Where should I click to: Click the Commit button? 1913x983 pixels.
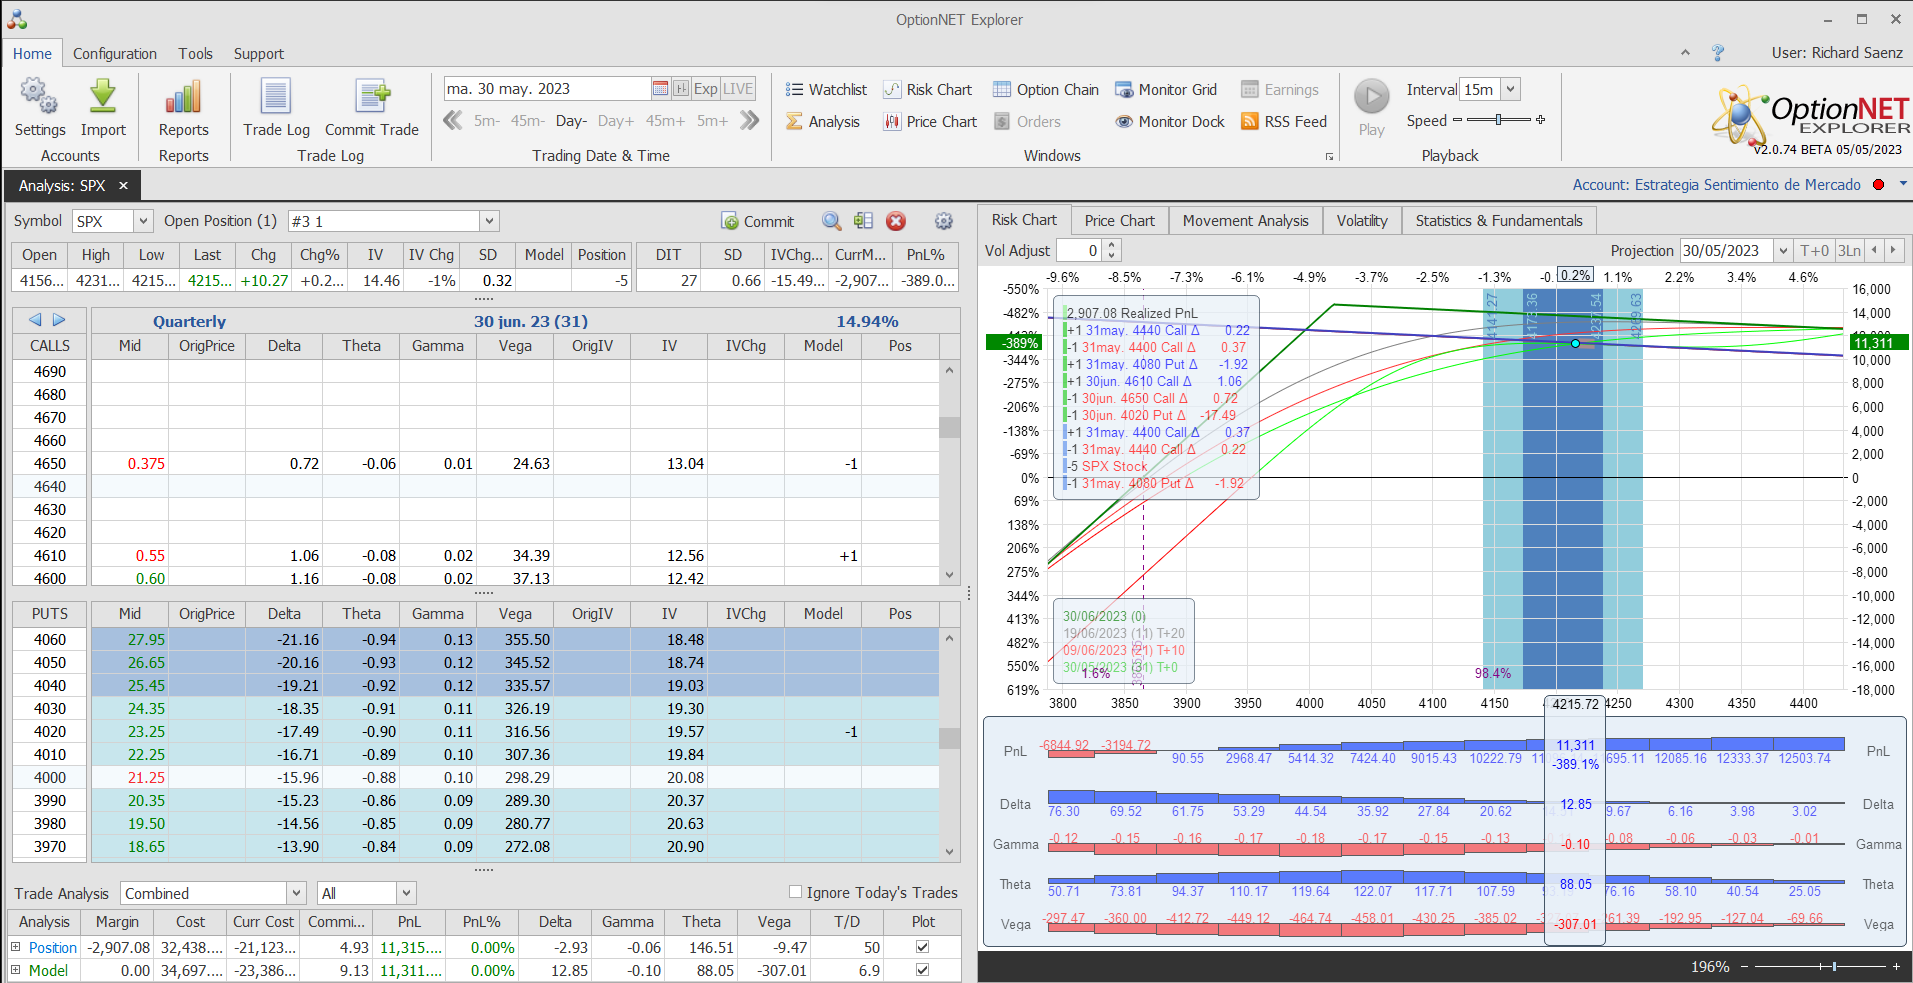tap(757, 221)
